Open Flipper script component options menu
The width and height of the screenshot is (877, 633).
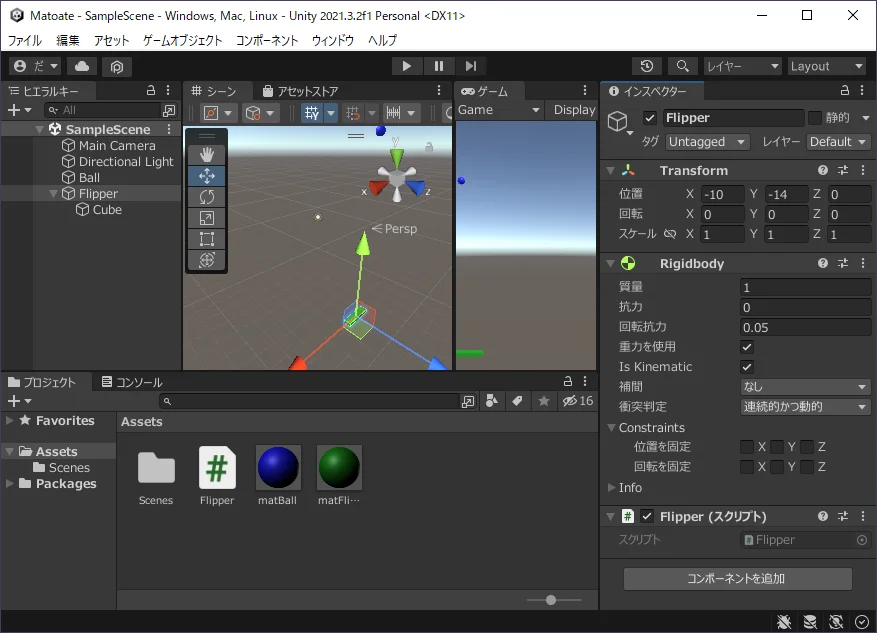[862, 516]
